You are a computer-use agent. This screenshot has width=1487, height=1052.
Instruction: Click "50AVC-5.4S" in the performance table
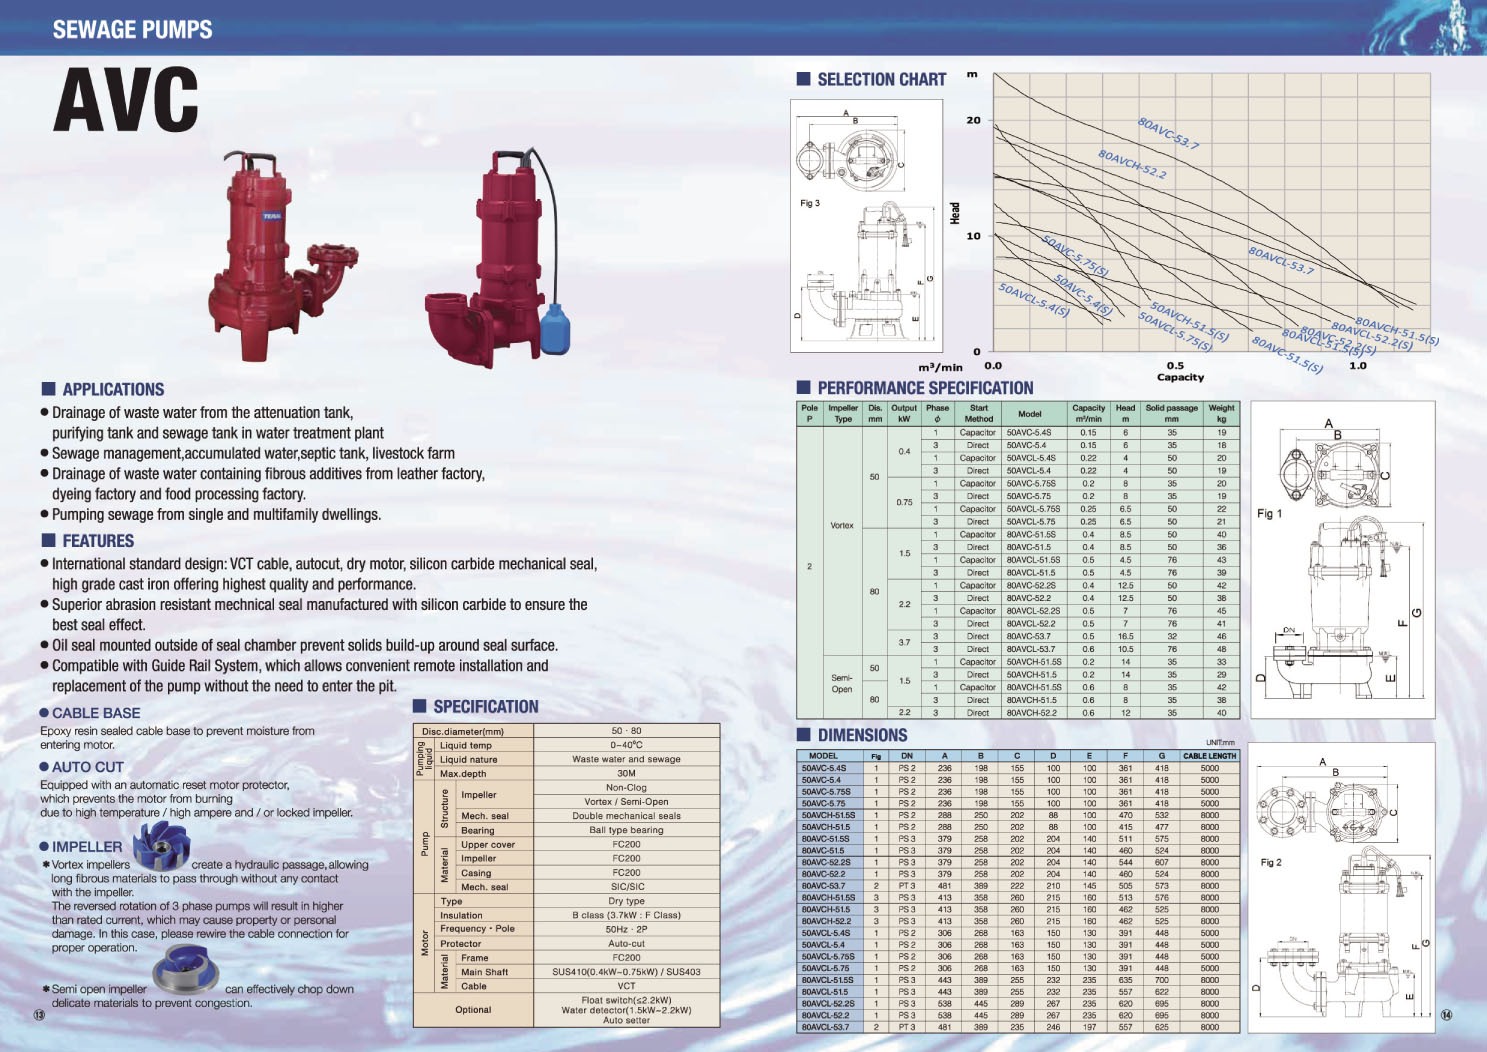[1028, 433]
